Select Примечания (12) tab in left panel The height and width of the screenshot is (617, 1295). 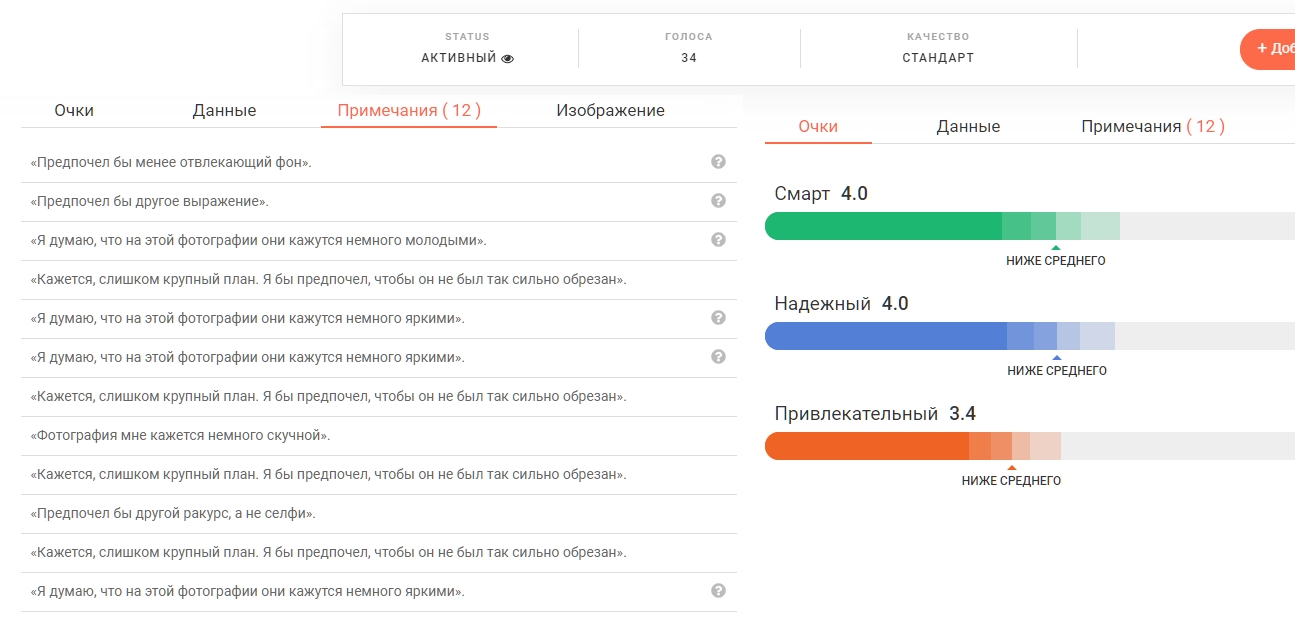409,111
